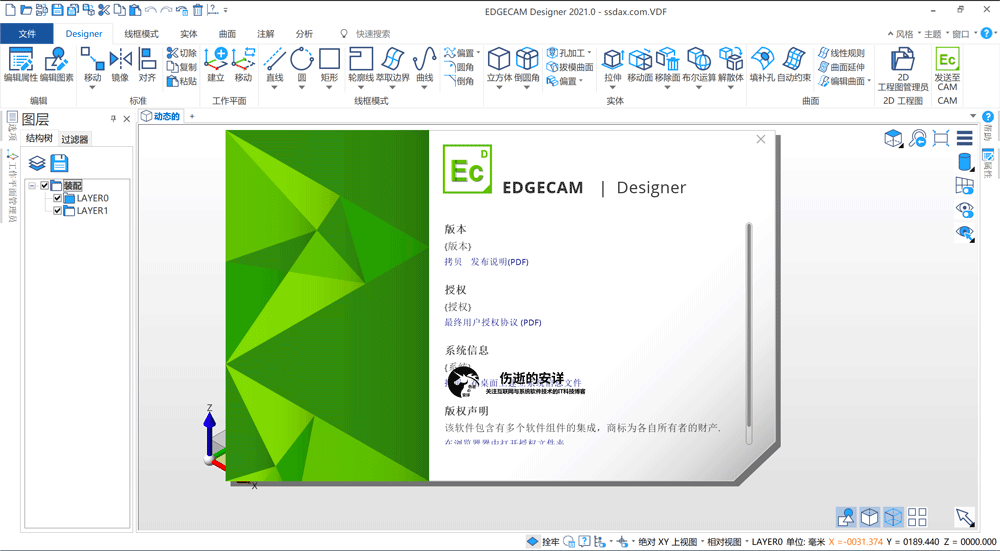Collapse the 装配 tree node
The height and width of the screenshot is (551, 1000).
(32, 186)
